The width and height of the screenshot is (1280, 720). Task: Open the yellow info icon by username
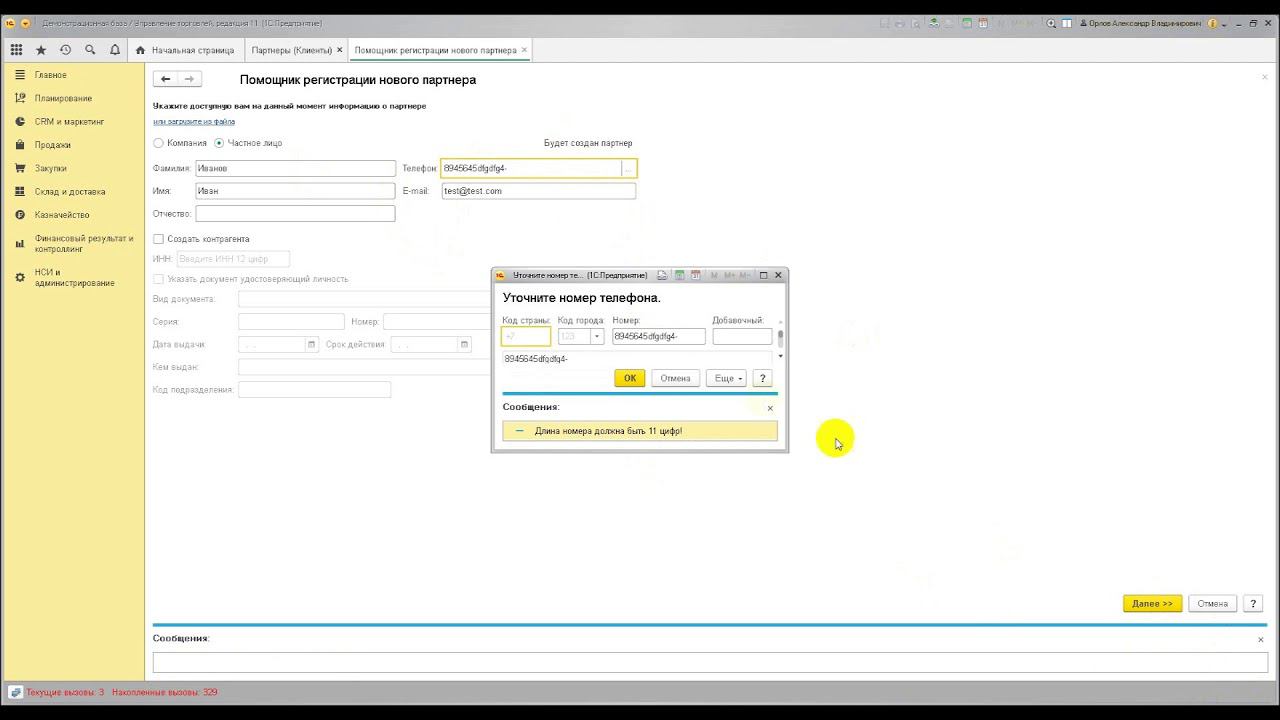point(1212,23)
